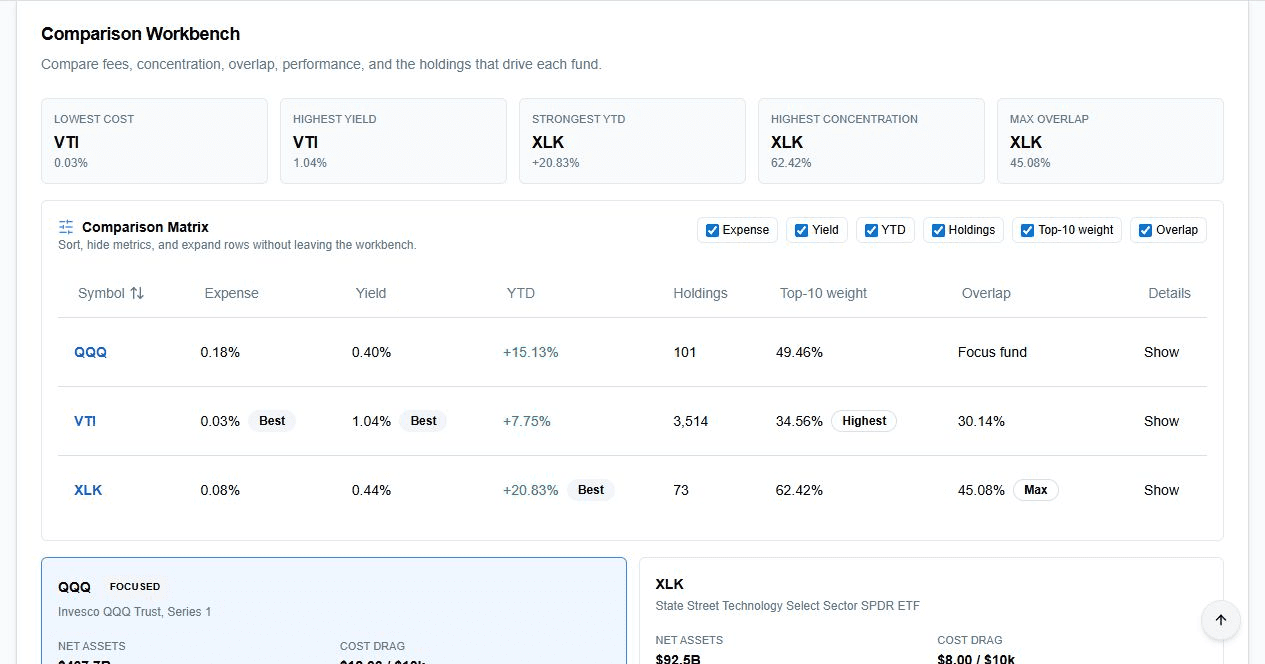
Task: Click Invesco QQQ Trust, Series 1 text
Action: point(135,611)
